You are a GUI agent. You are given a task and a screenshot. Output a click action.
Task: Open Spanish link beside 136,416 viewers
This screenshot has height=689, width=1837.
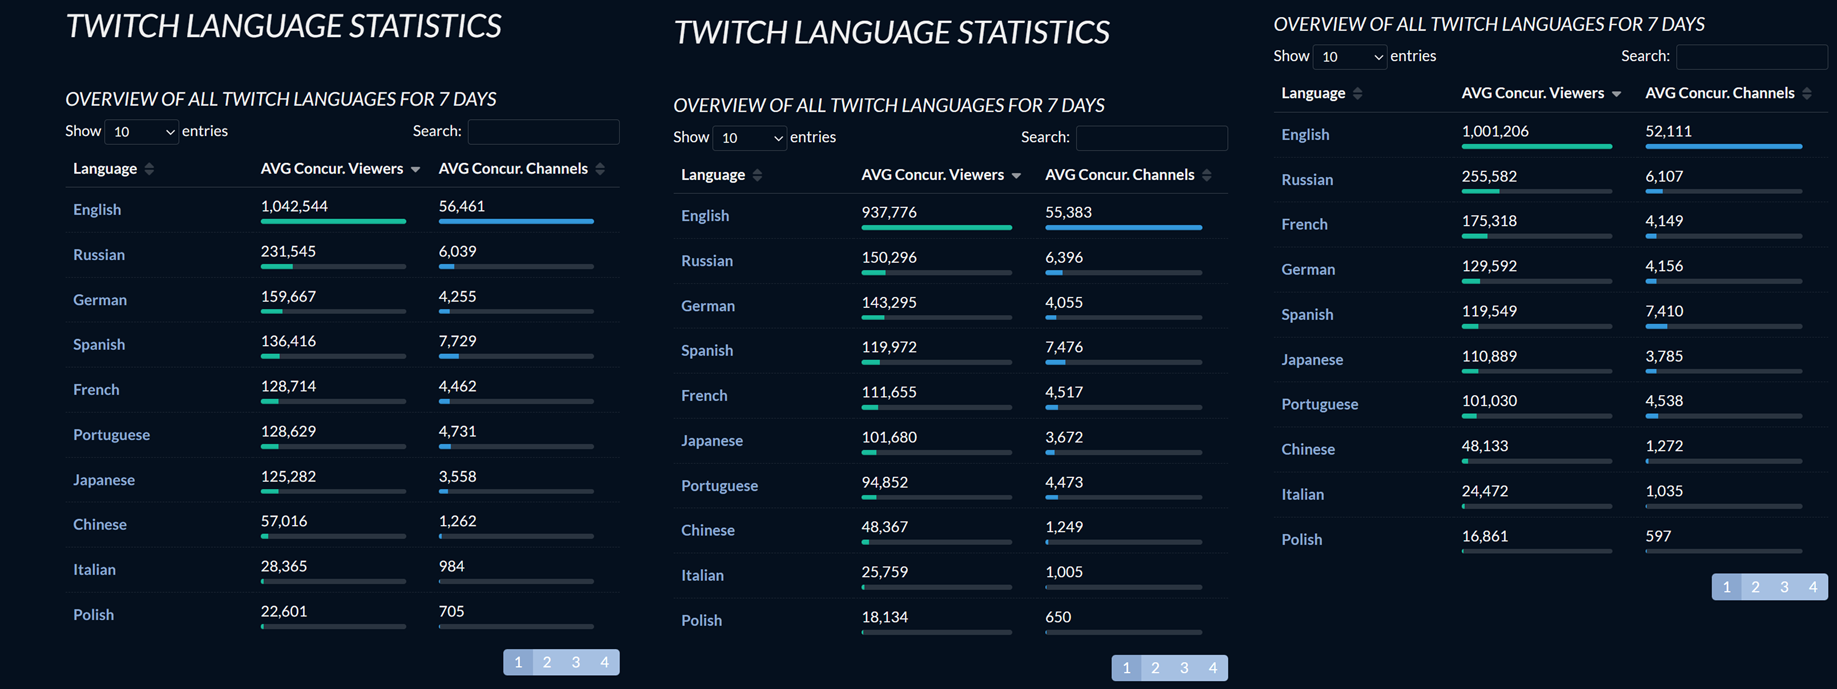coord(99,344)
